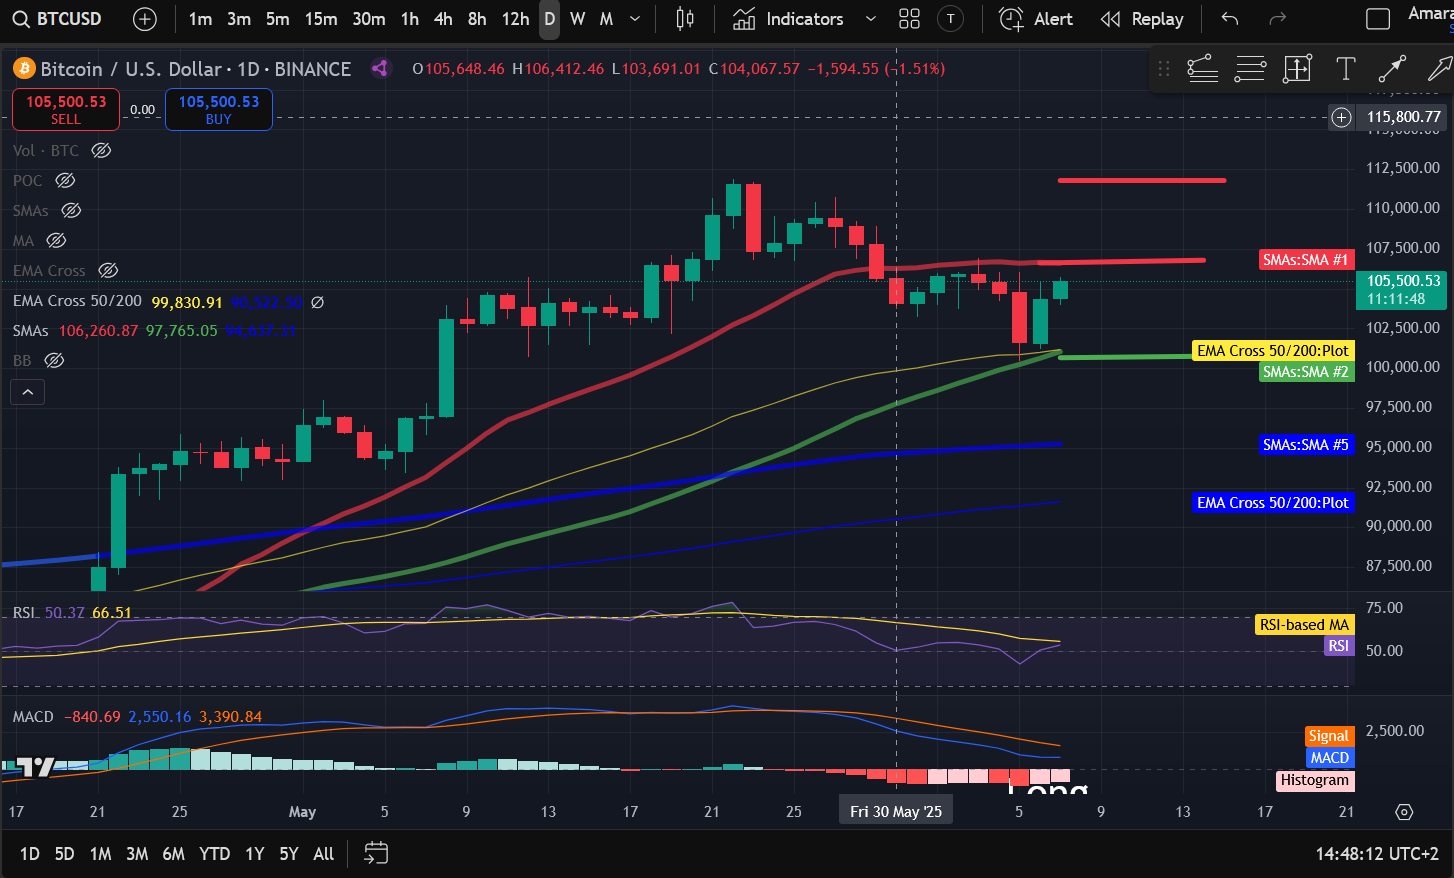Click the RSI pane legend title
The image size is (1454, 878).
[24, 612]
